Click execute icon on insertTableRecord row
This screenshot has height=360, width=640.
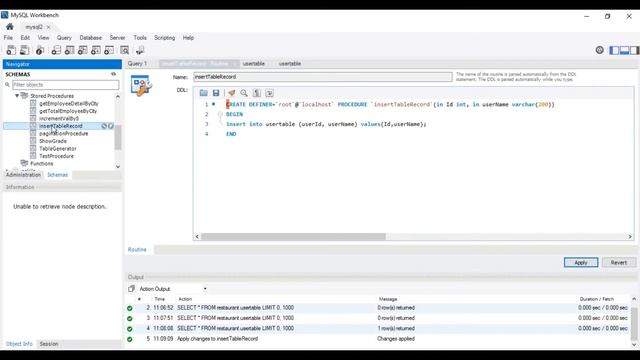click(x=111, y=126)
